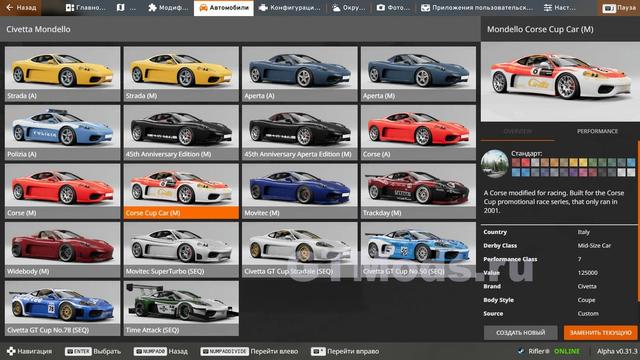
Task: Choose Movitec SuperTurbo (SEQ) configuration
Action: click(181, 250)
